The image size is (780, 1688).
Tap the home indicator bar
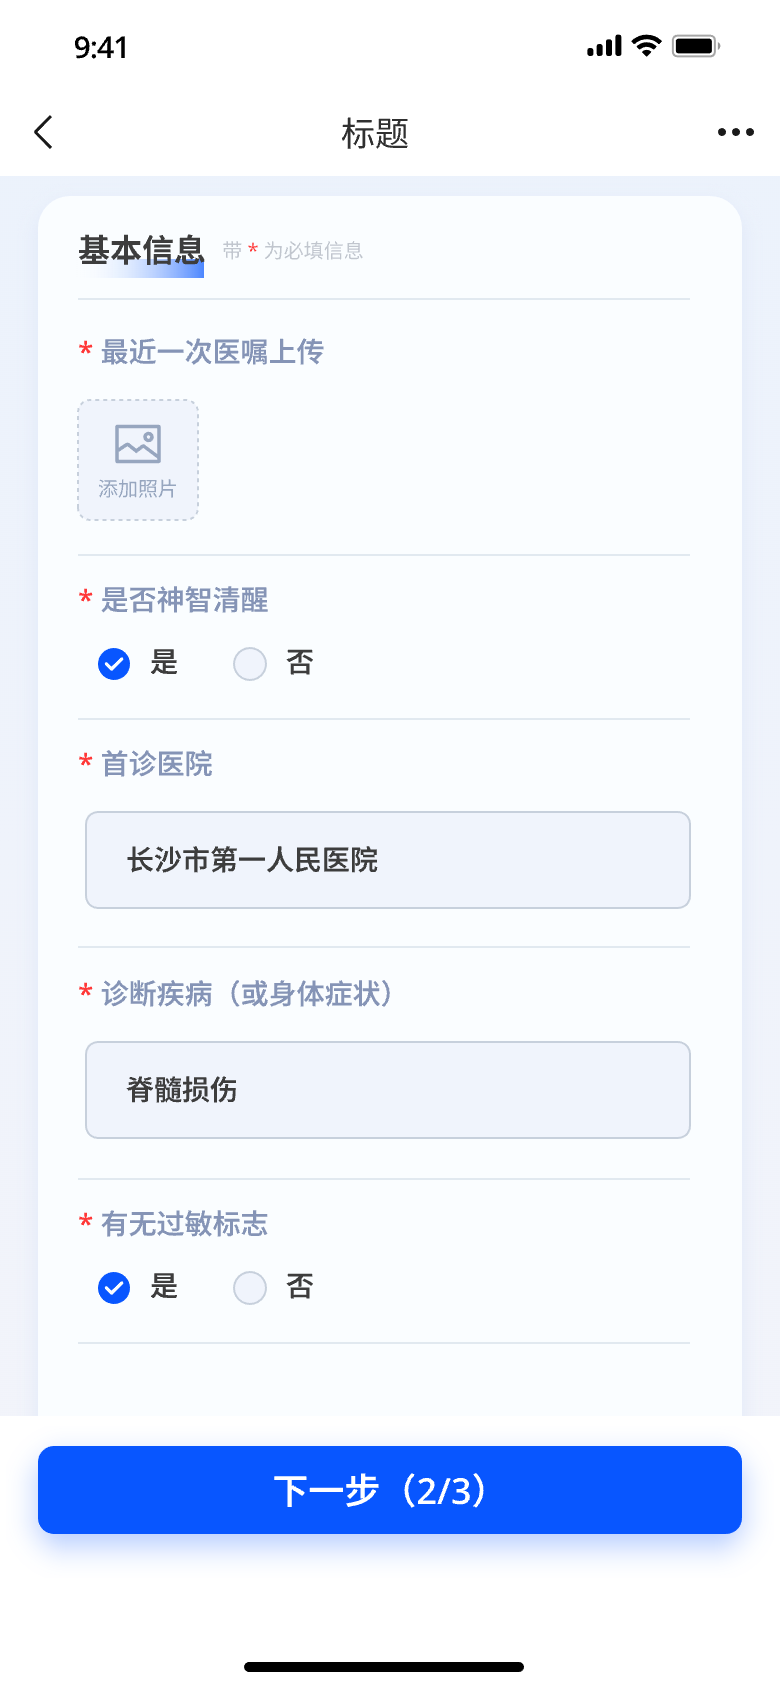[x=384, y=1666]
